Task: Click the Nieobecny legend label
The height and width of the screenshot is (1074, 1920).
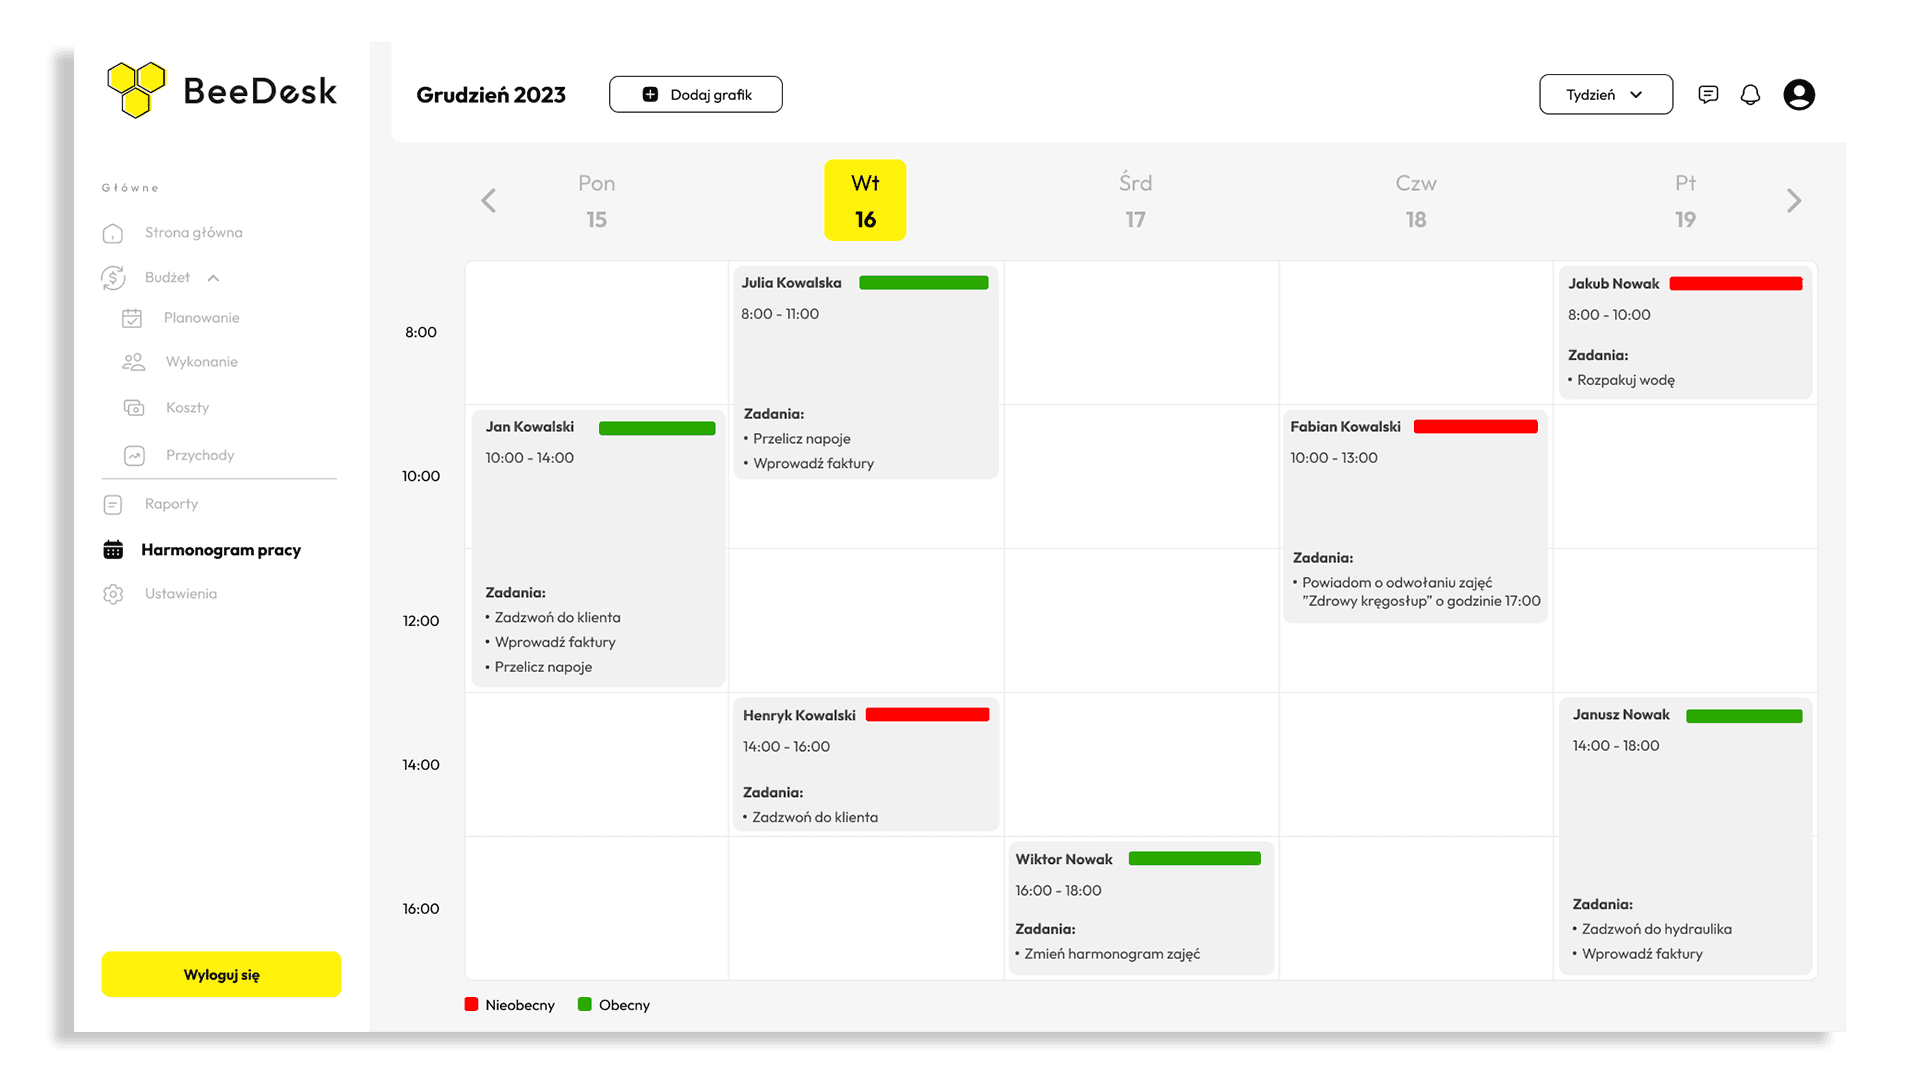Action: (x=520, y=1005)
